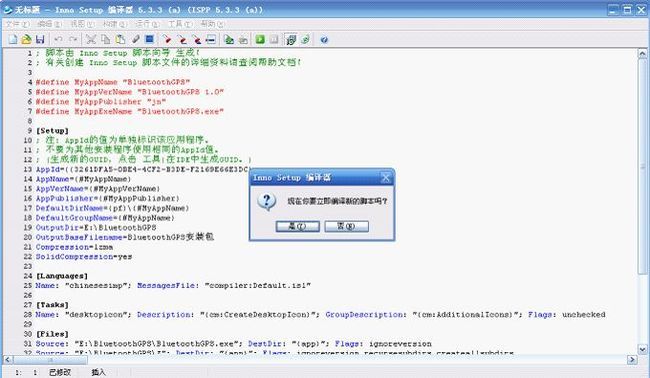Open the 运行(R) menu
Viewport: 650px width, 378px height.
pyautogui.click(x=148, y=24)
